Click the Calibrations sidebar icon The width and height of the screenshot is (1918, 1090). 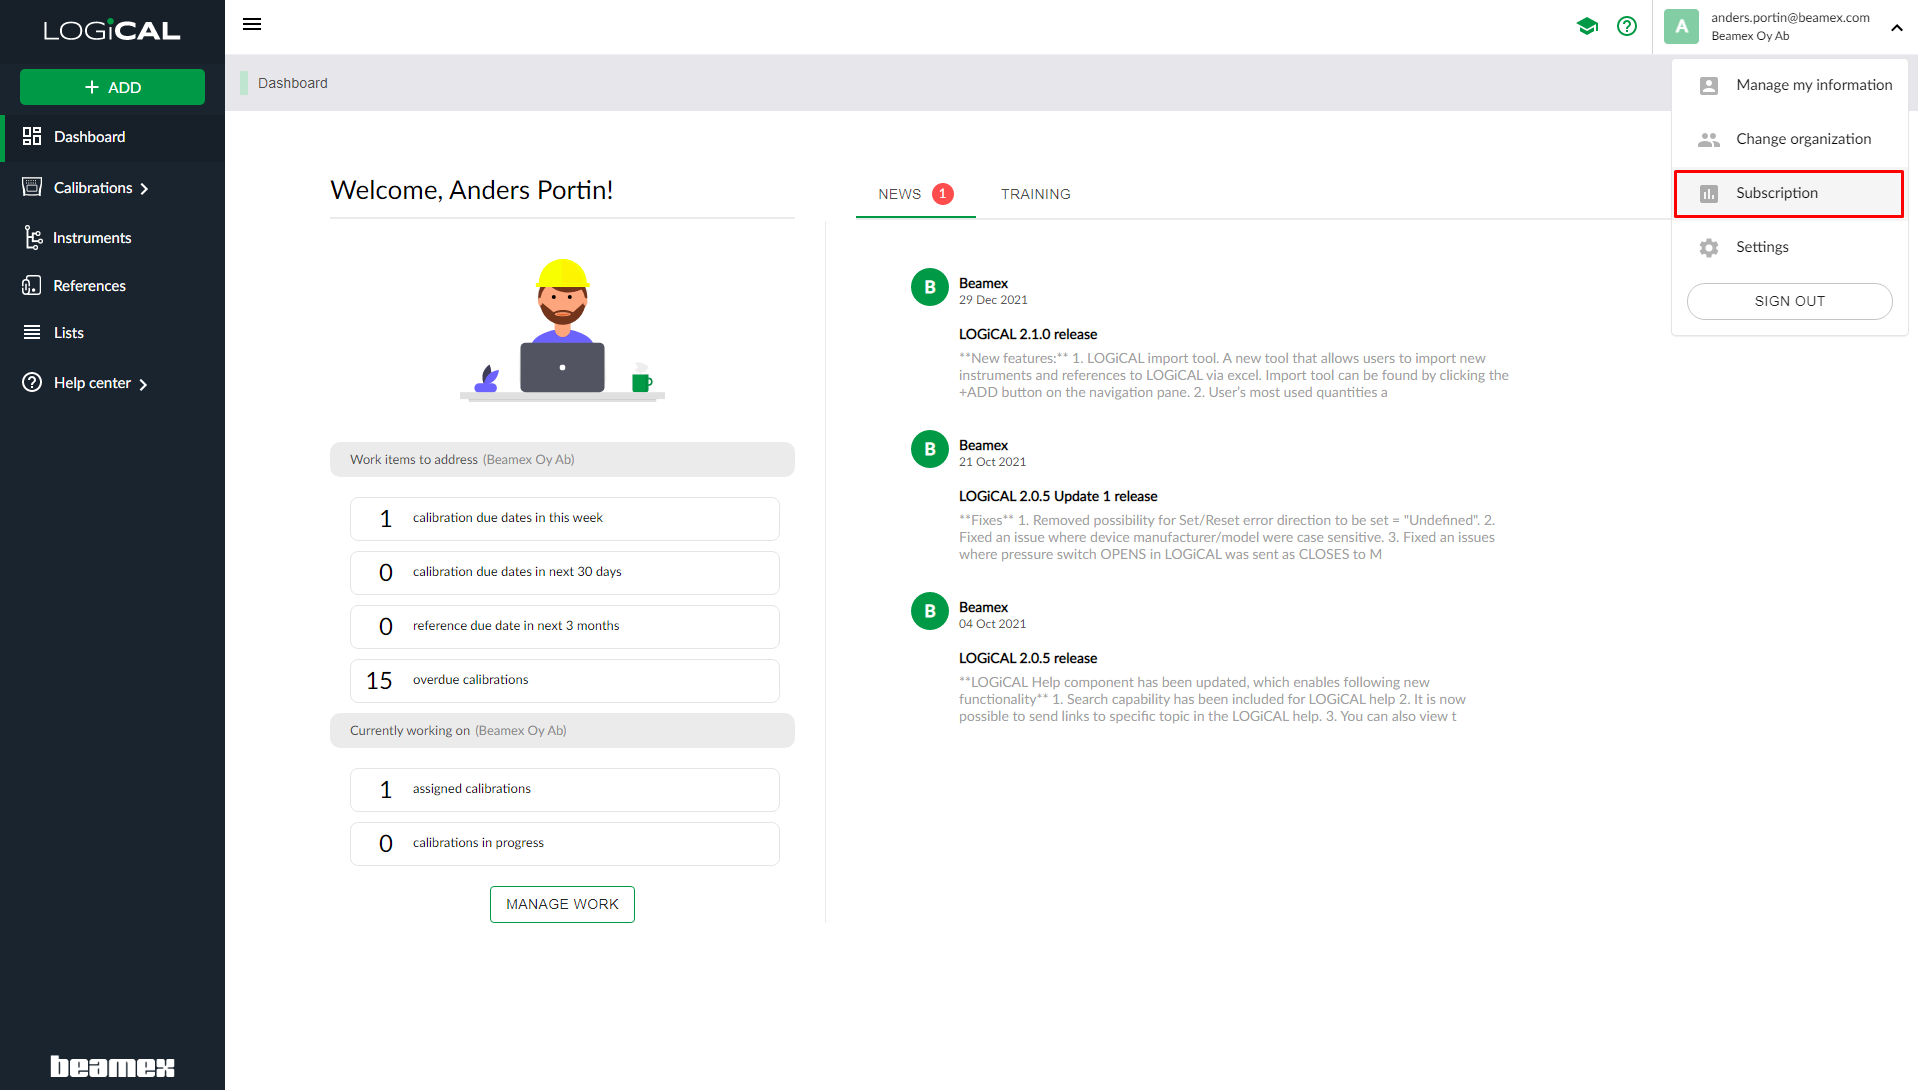click(x=32, y=187)
